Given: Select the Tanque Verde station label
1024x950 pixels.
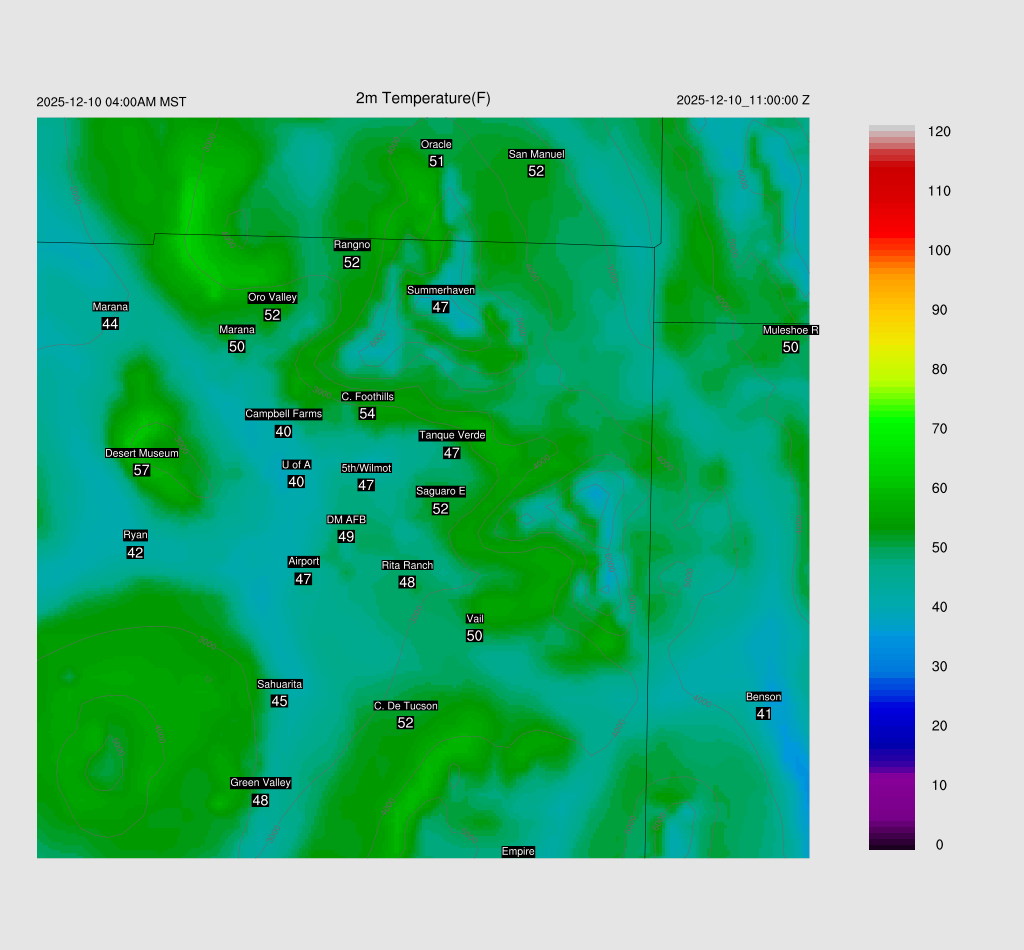Looking at the screenshot, I should (x=452, y=436).
